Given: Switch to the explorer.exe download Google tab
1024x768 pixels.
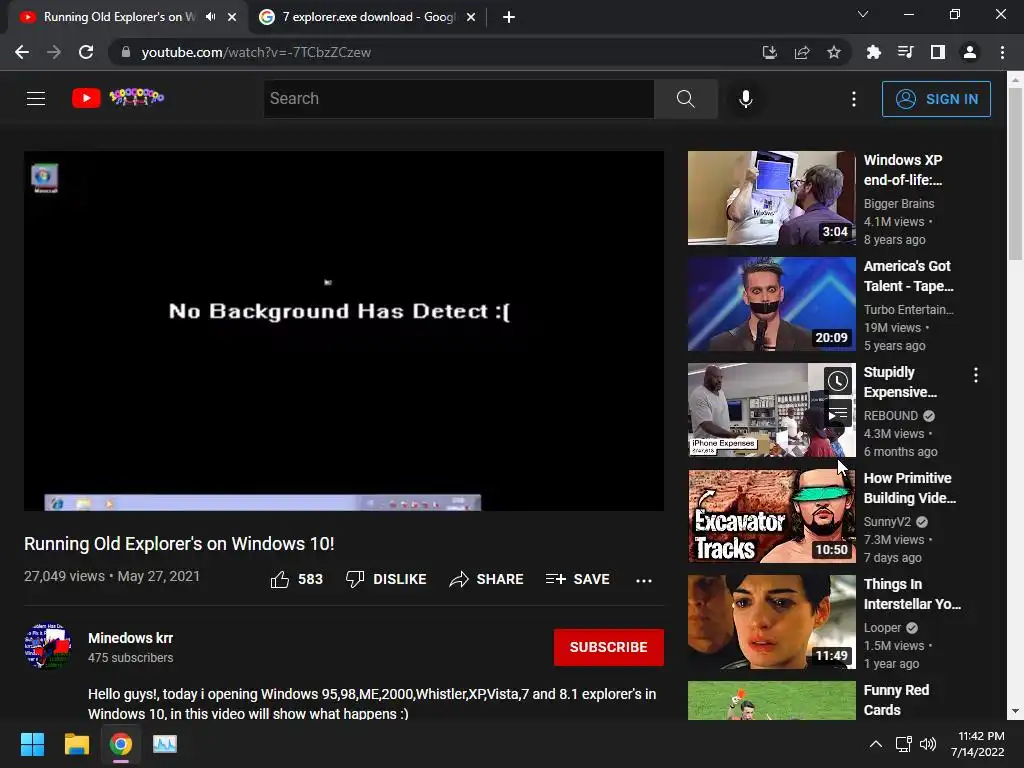Looking at the screenshot, I should pyautogui.click(x=369, y=17).
